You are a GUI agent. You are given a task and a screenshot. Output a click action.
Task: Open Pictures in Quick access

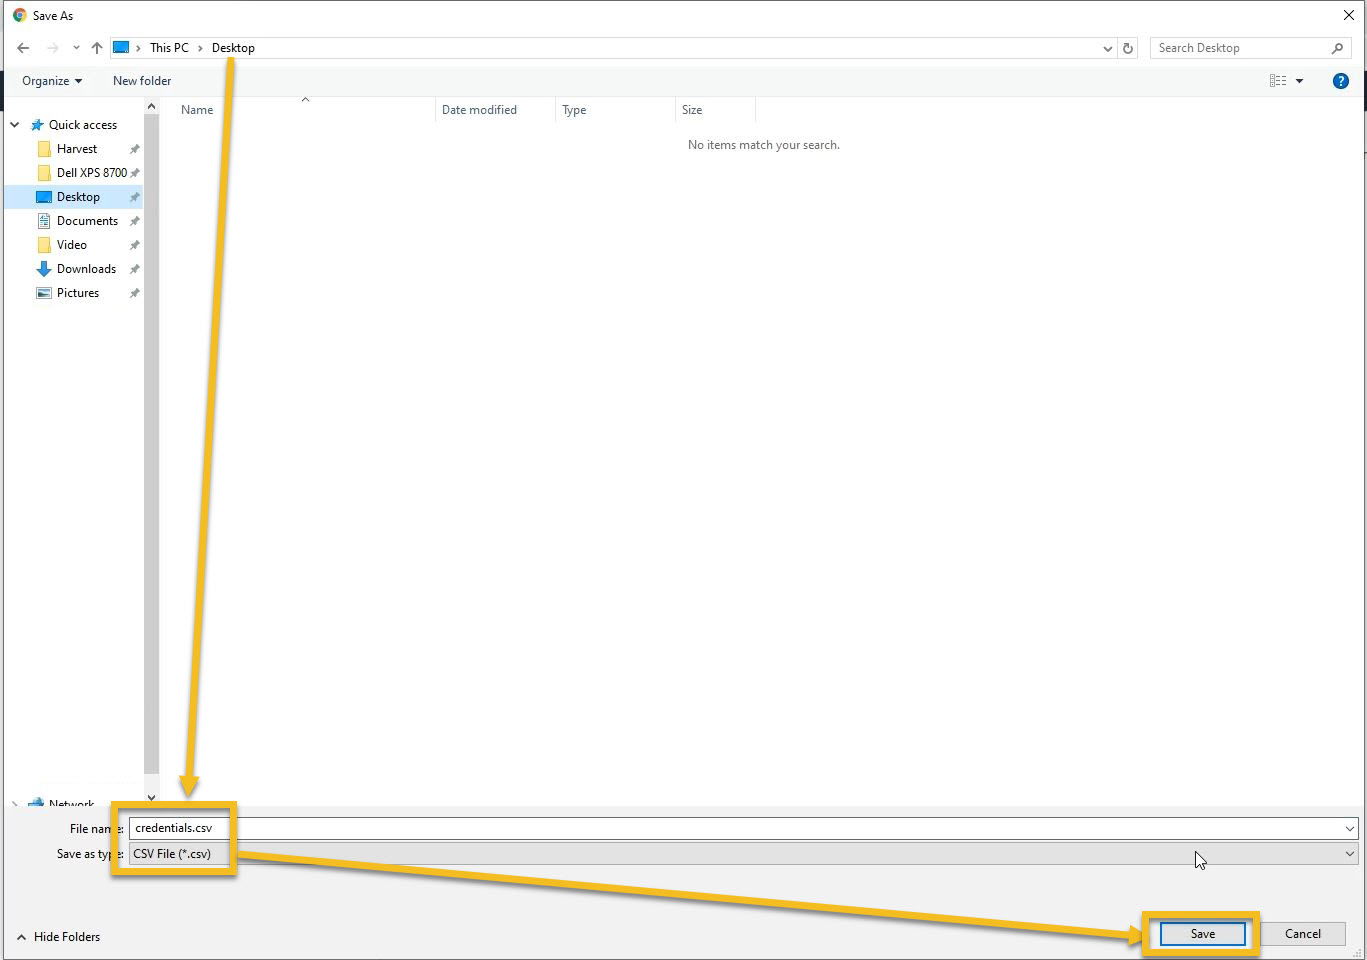(x=78, y=293)
